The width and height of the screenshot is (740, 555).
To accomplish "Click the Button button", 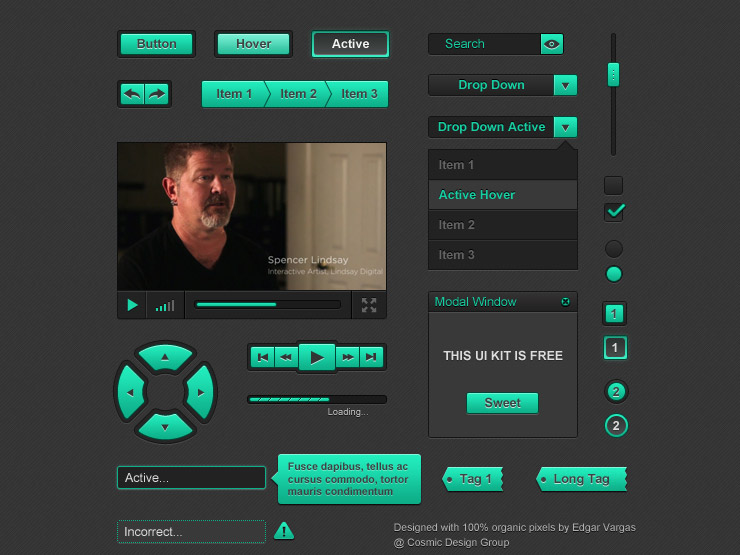I will tap(157, 44).
